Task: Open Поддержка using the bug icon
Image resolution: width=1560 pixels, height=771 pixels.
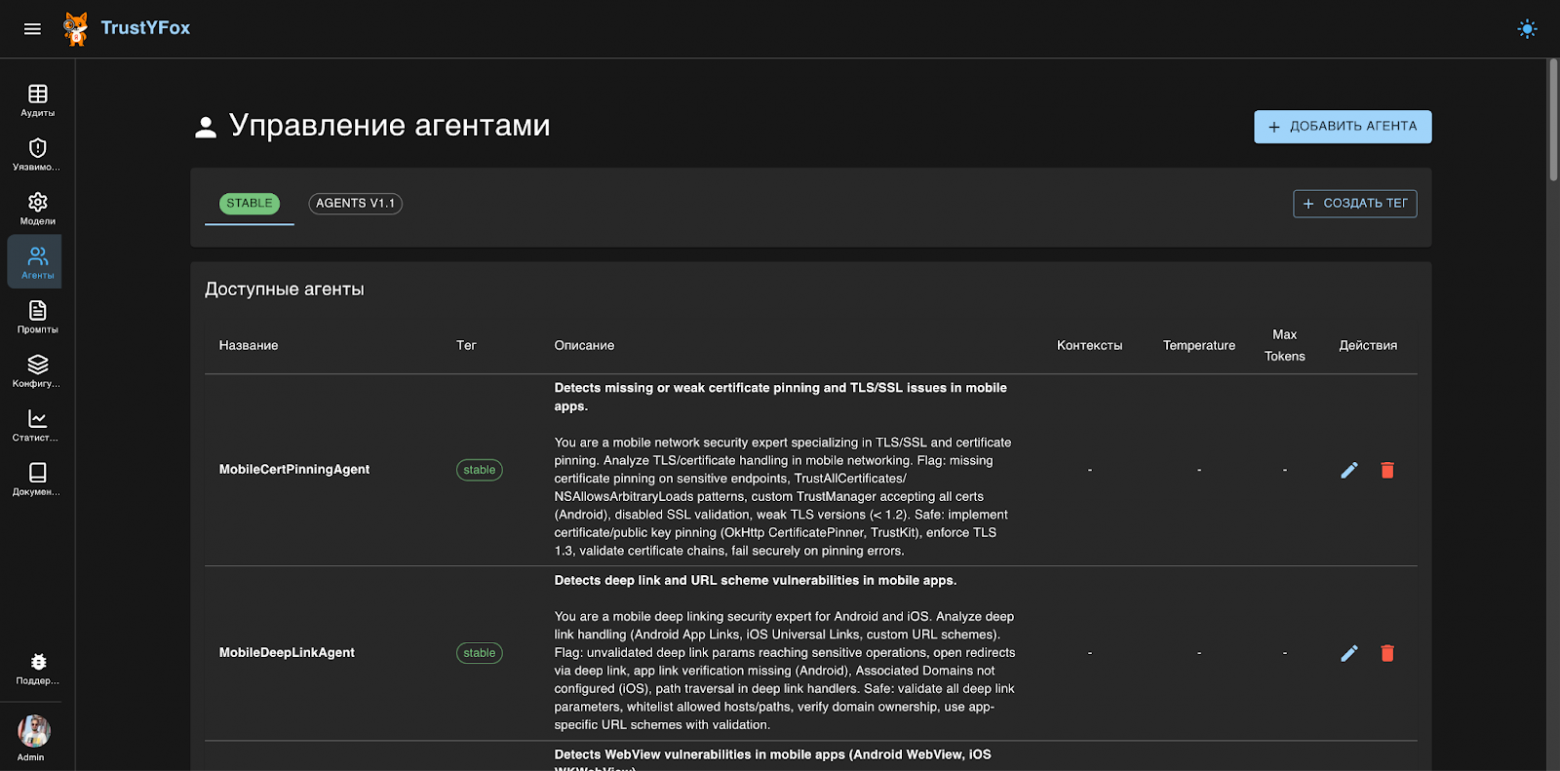Action: coord(37,666)
